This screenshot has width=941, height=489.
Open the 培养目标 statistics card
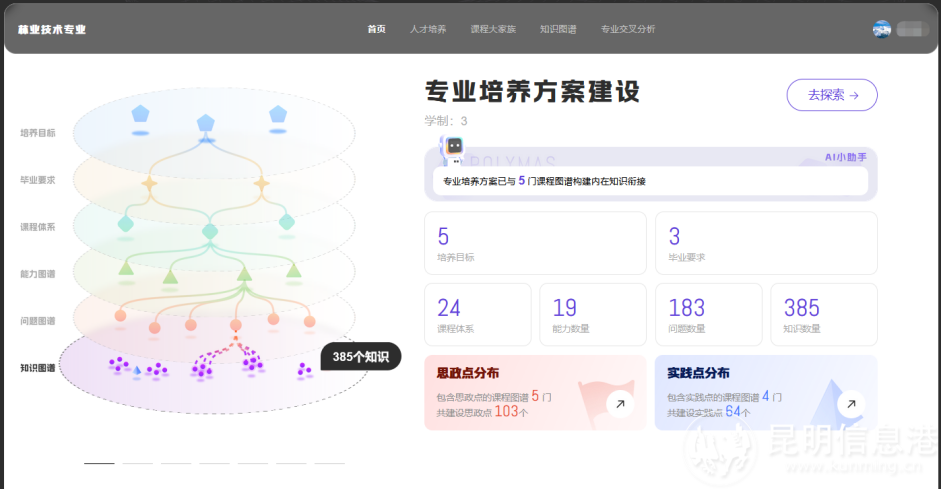535,243
